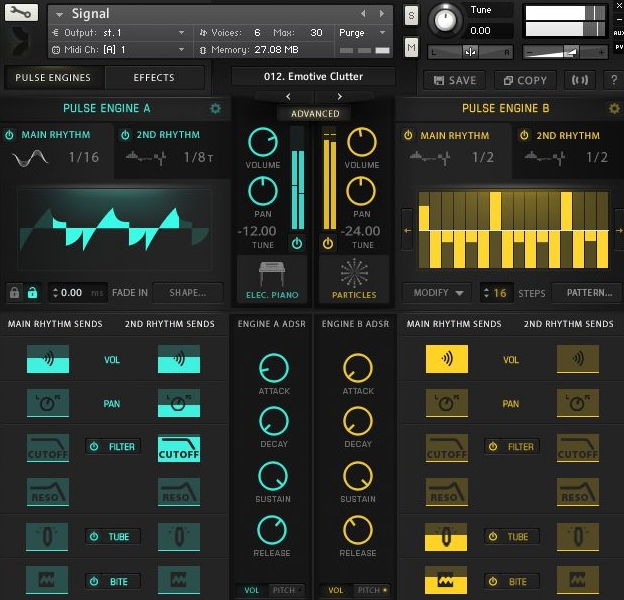Click Engine A main rhythm PAN send icon
Viewport: 624px width, 600px height.
(x=47, y=404)
